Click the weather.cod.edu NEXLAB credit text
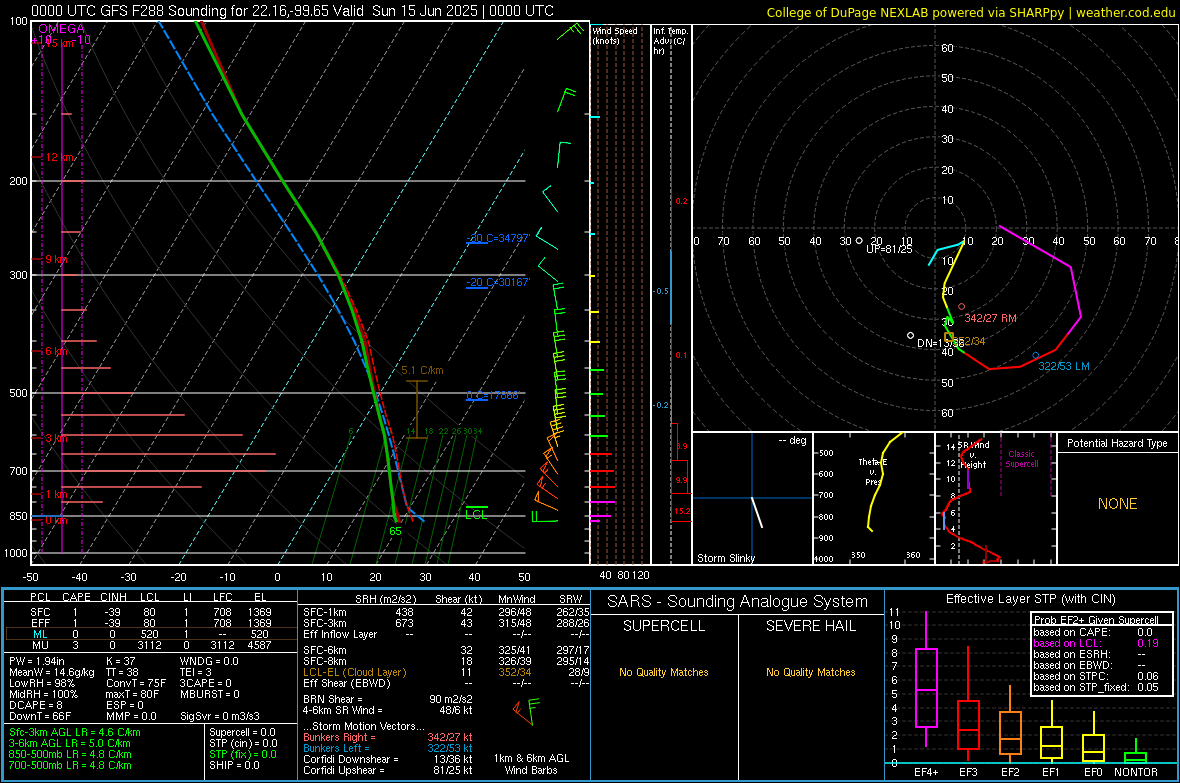 click(970, 12)
